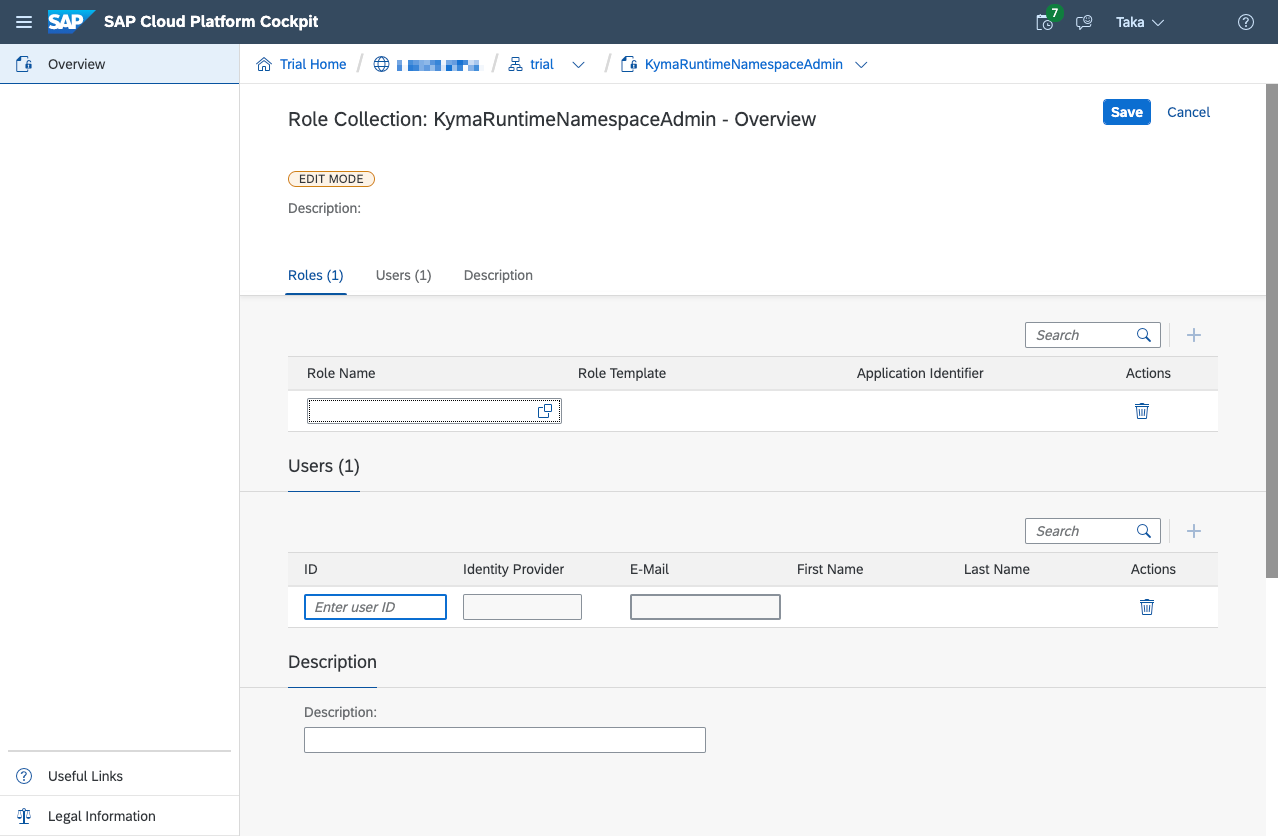1278x836 pixels.
Task: Click the Roles search magnifier icon
Action: (x=1145, y=335)
